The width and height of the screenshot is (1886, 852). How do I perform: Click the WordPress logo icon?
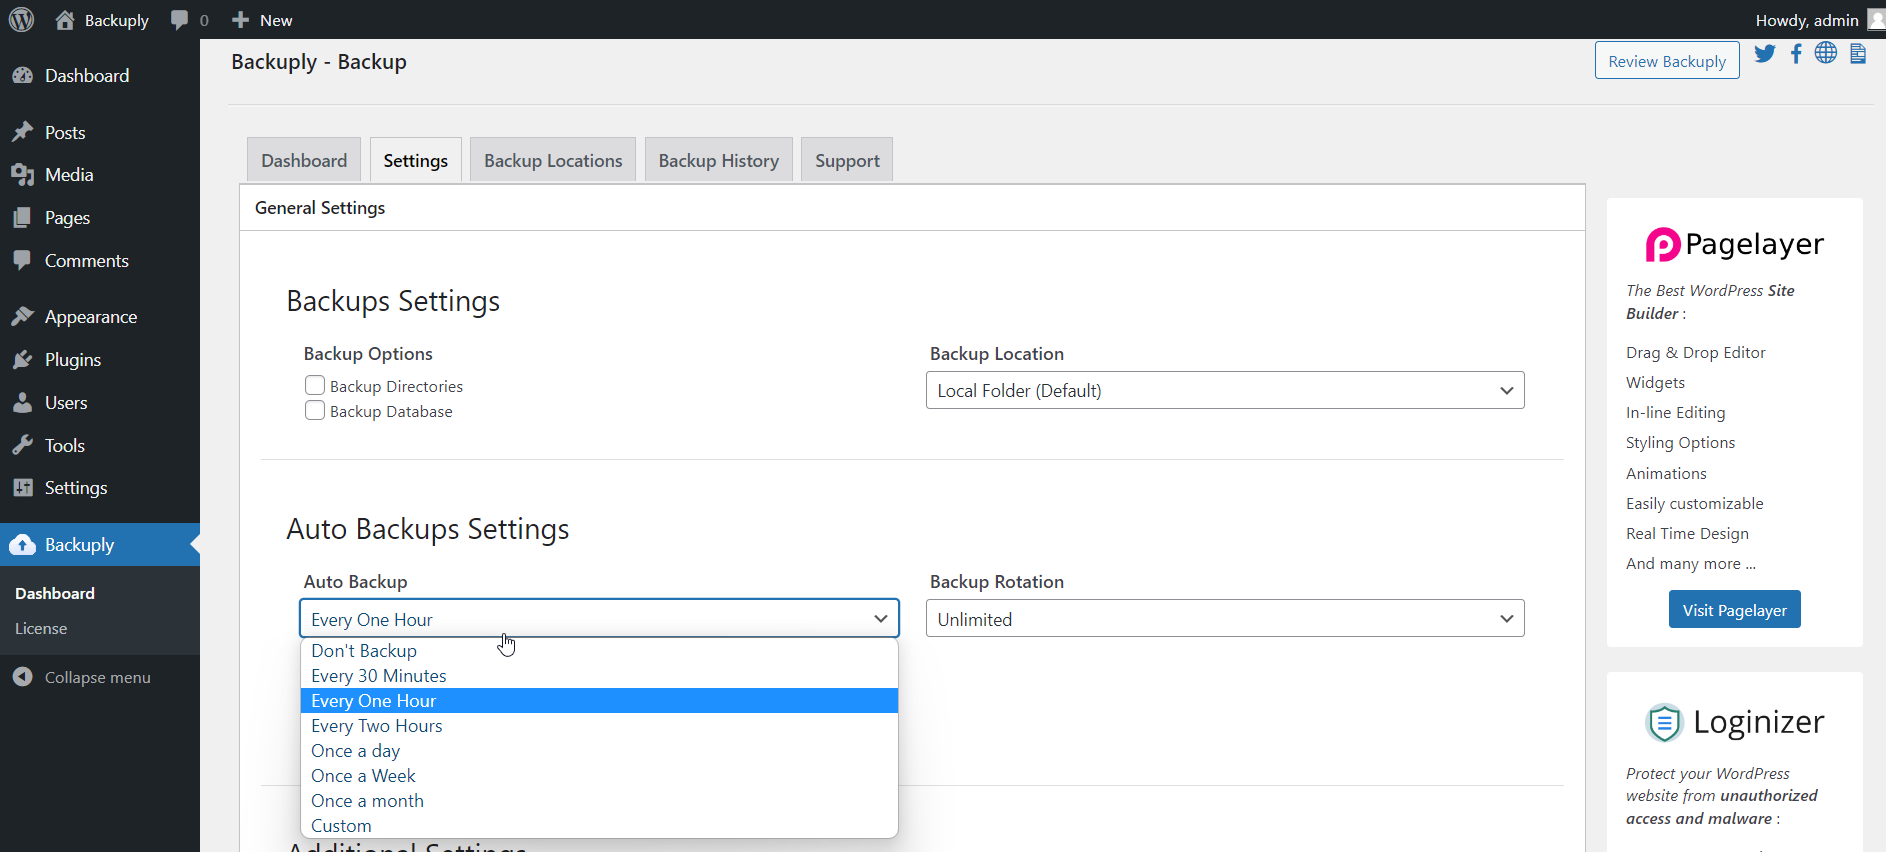[x=21, y=20]
